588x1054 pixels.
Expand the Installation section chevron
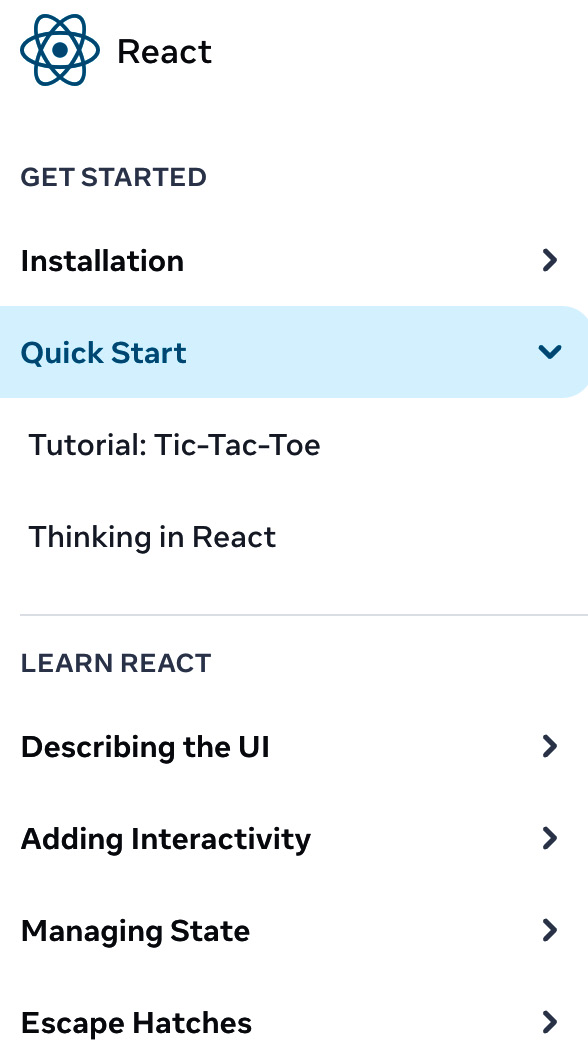click(549, 260)
